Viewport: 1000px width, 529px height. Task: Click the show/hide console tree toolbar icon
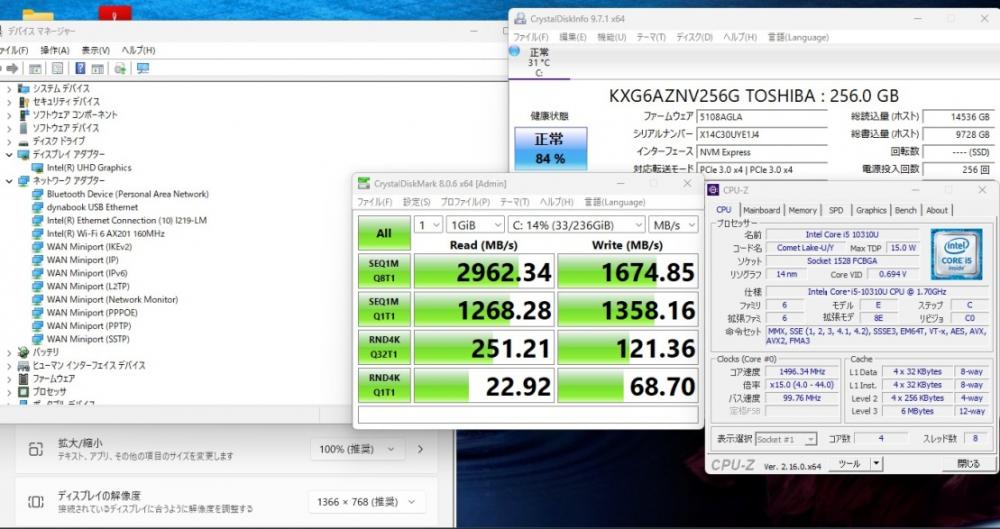35,68
